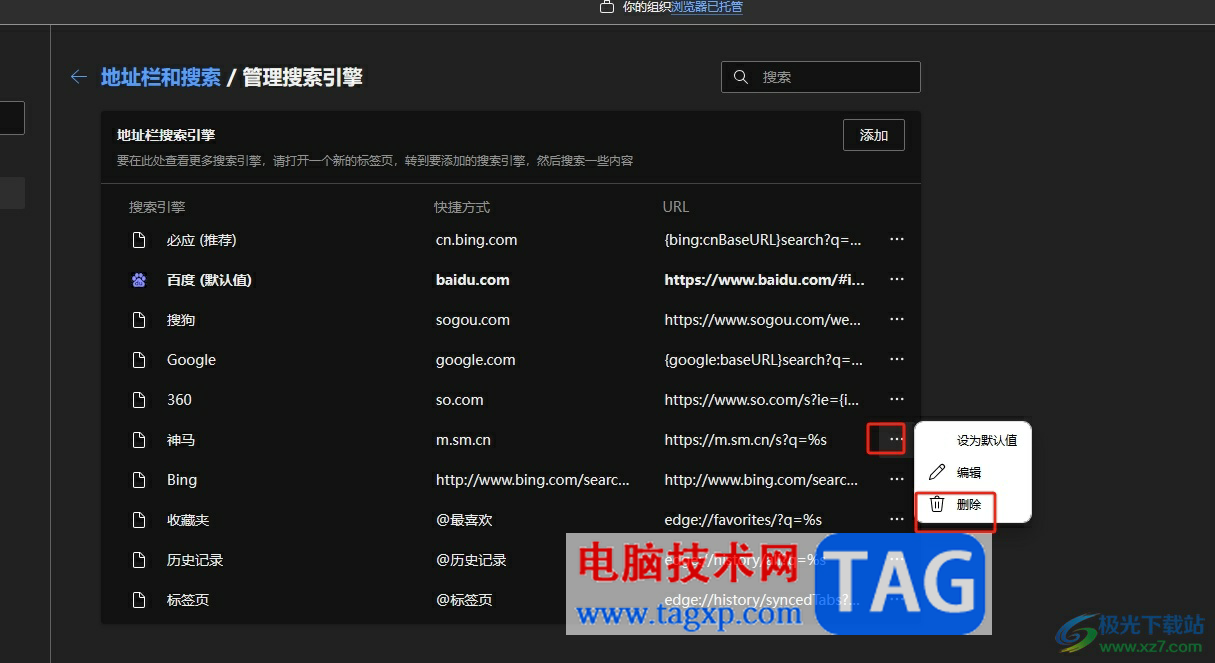This screenshot has width=1215, height=663.
Task: Select the 必应 (推荐) engine name
Action: 202,240
